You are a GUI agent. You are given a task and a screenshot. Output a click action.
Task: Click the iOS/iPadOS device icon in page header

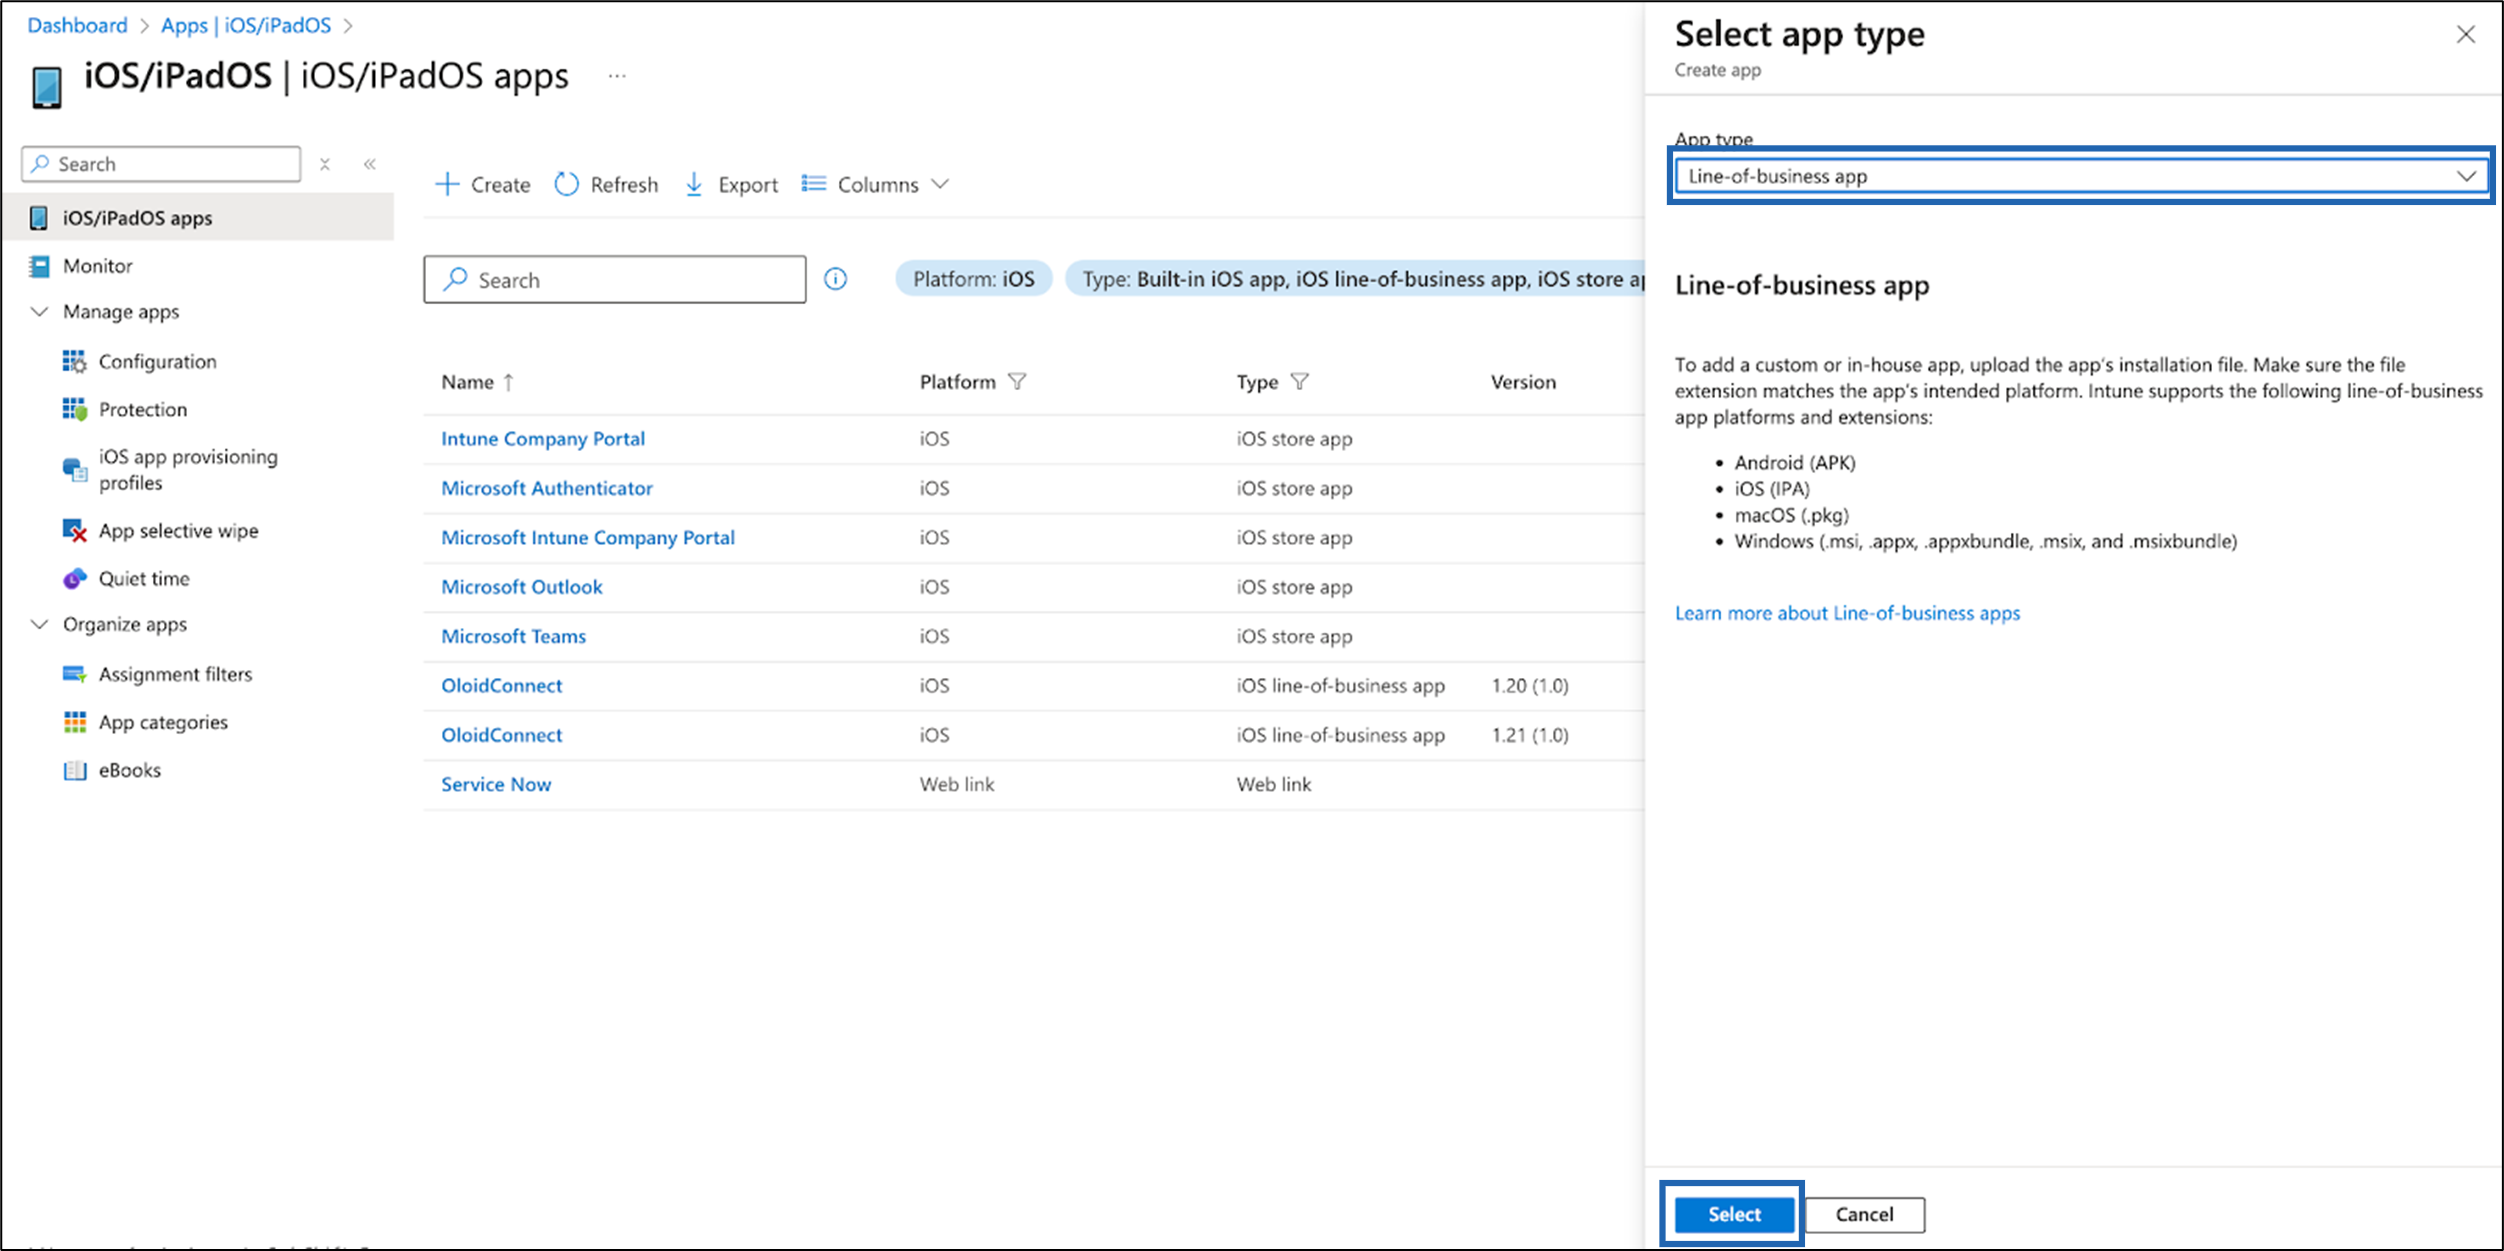coord(47,87)
